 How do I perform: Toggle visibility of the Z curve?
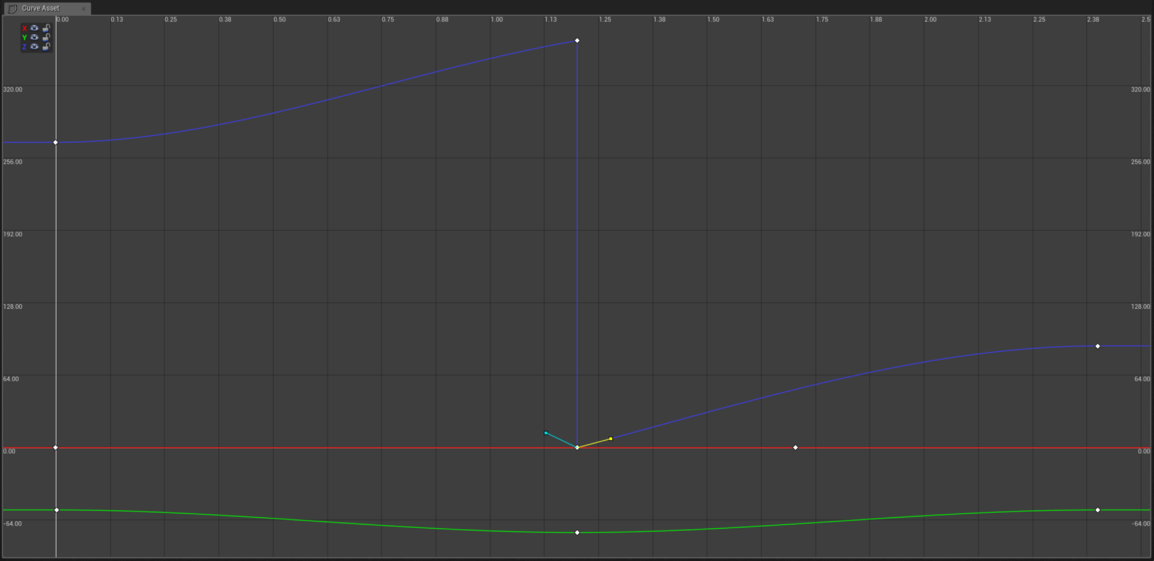coord(35,46)
